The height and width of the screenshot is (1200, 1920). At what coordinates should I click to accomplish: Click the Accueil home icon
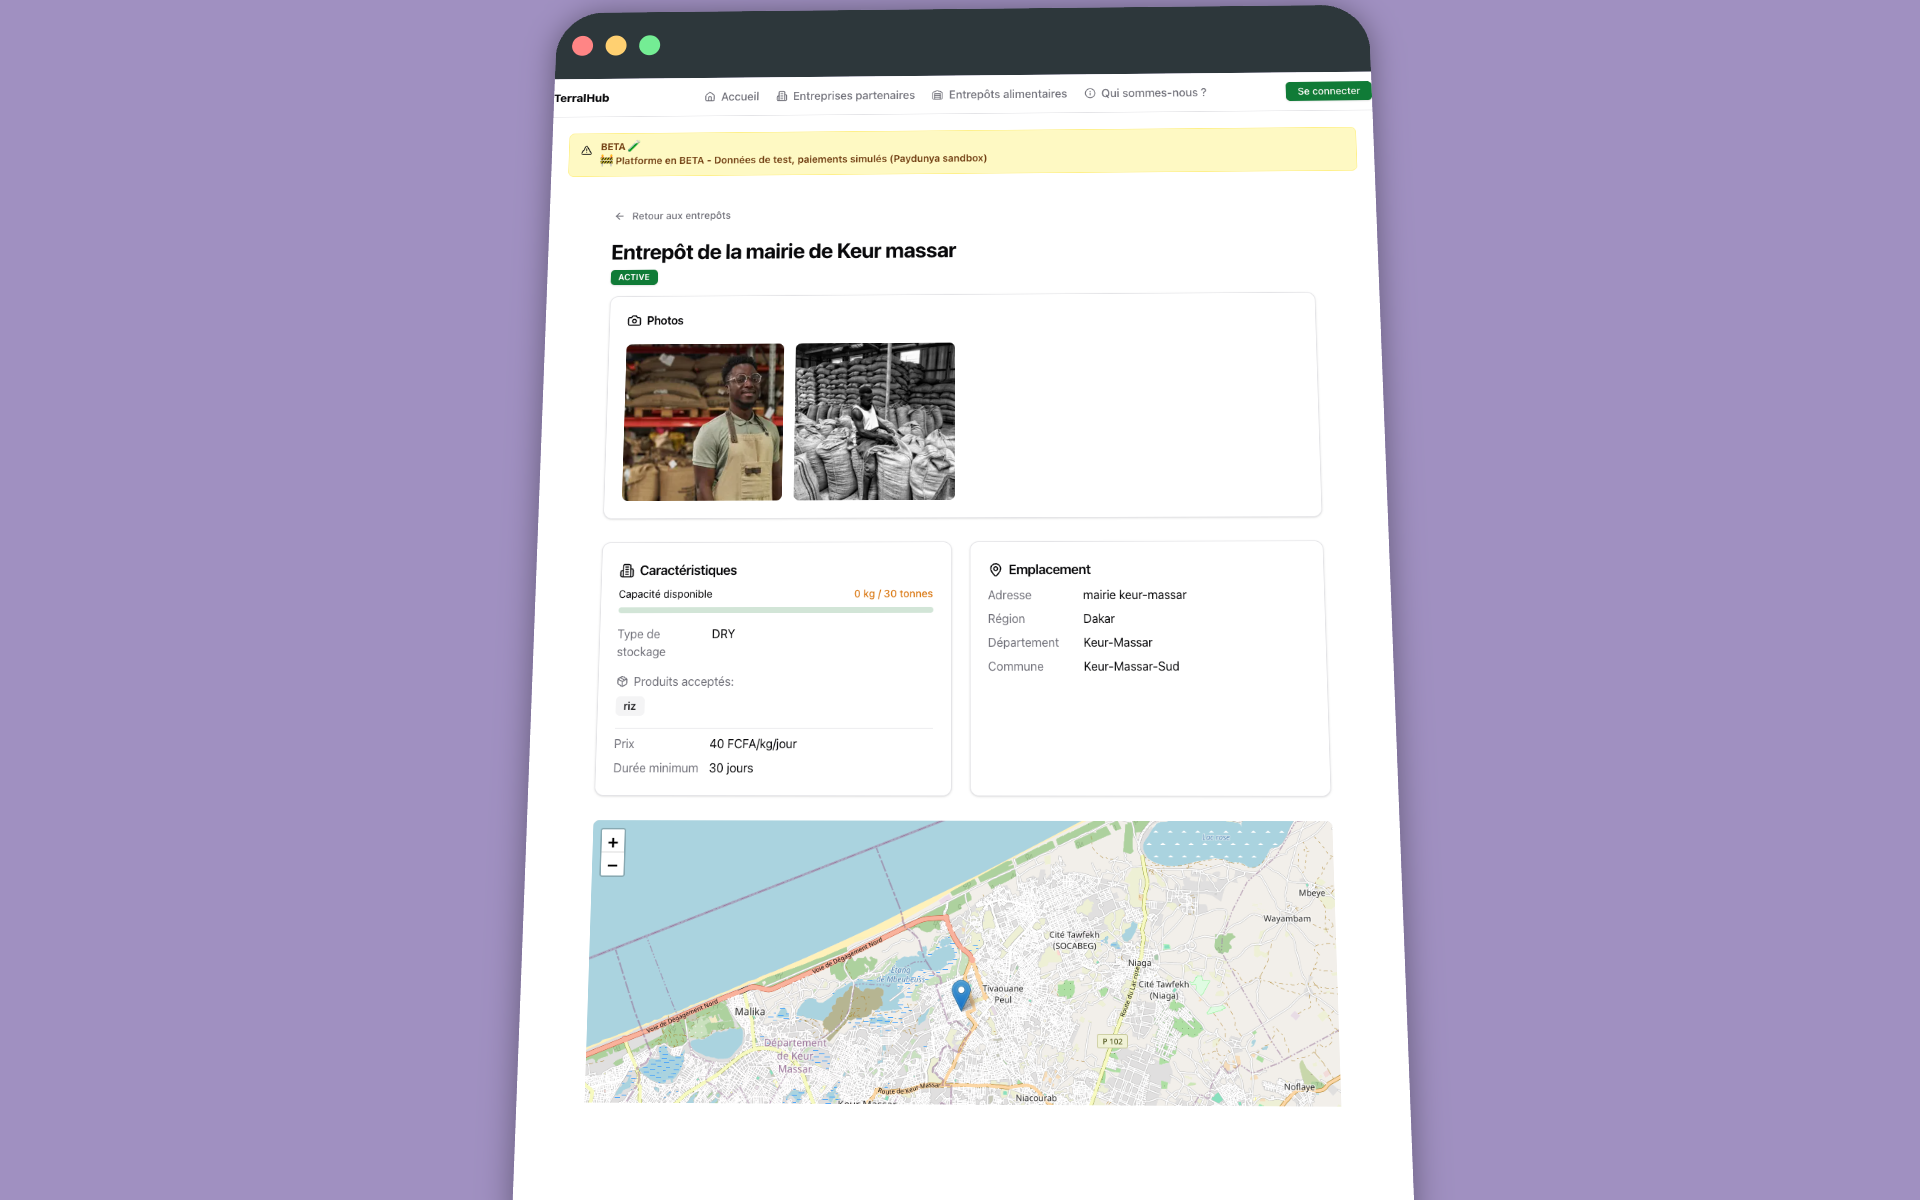click(x=710, y=97)
